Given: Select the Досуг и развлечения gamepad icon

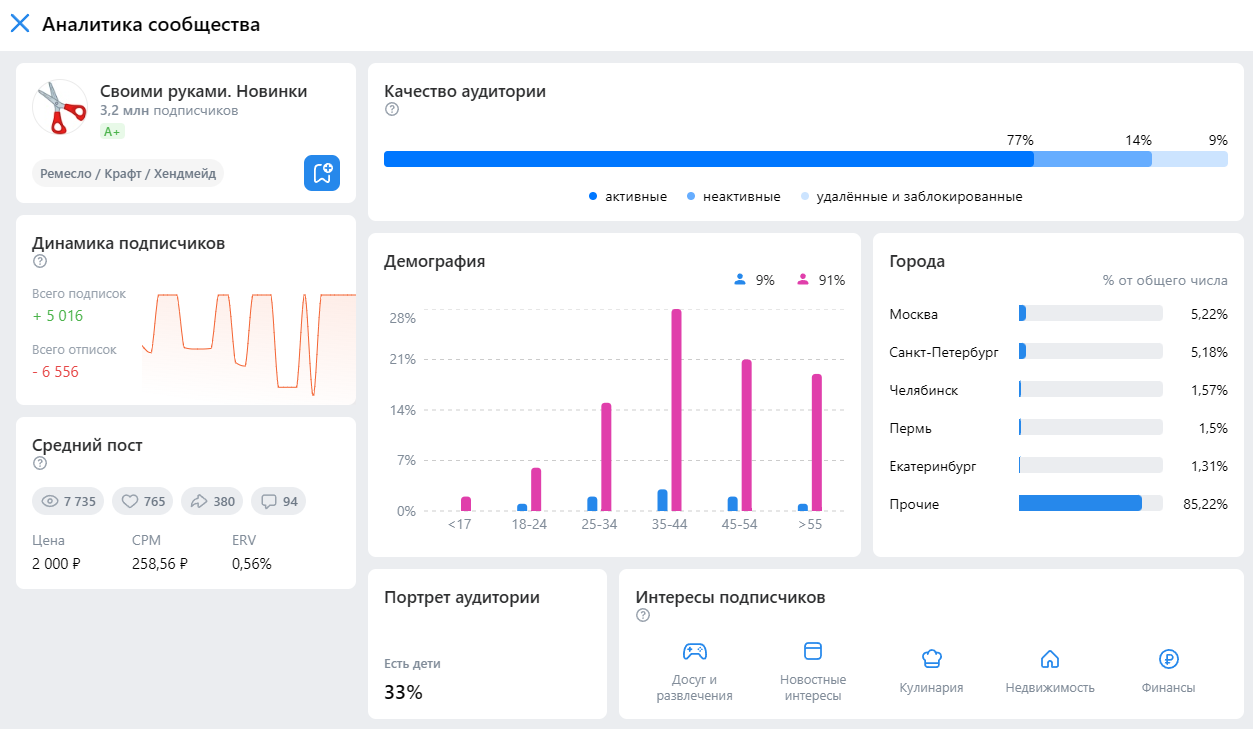Looking at the screenshot, I should pos(694,652).
